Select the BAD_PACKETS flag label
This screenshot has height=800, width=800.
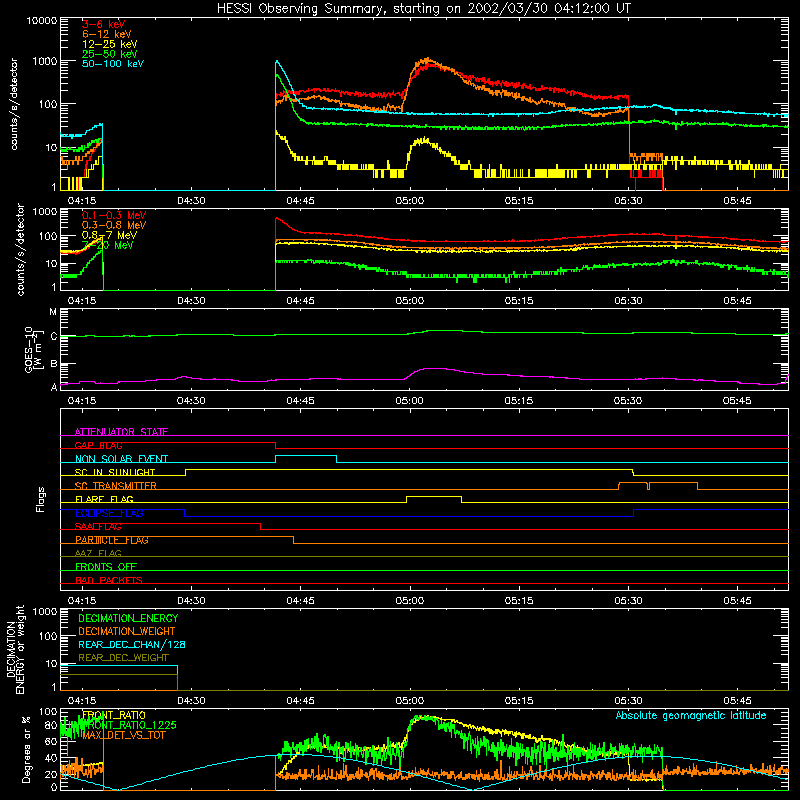[109, 580]
